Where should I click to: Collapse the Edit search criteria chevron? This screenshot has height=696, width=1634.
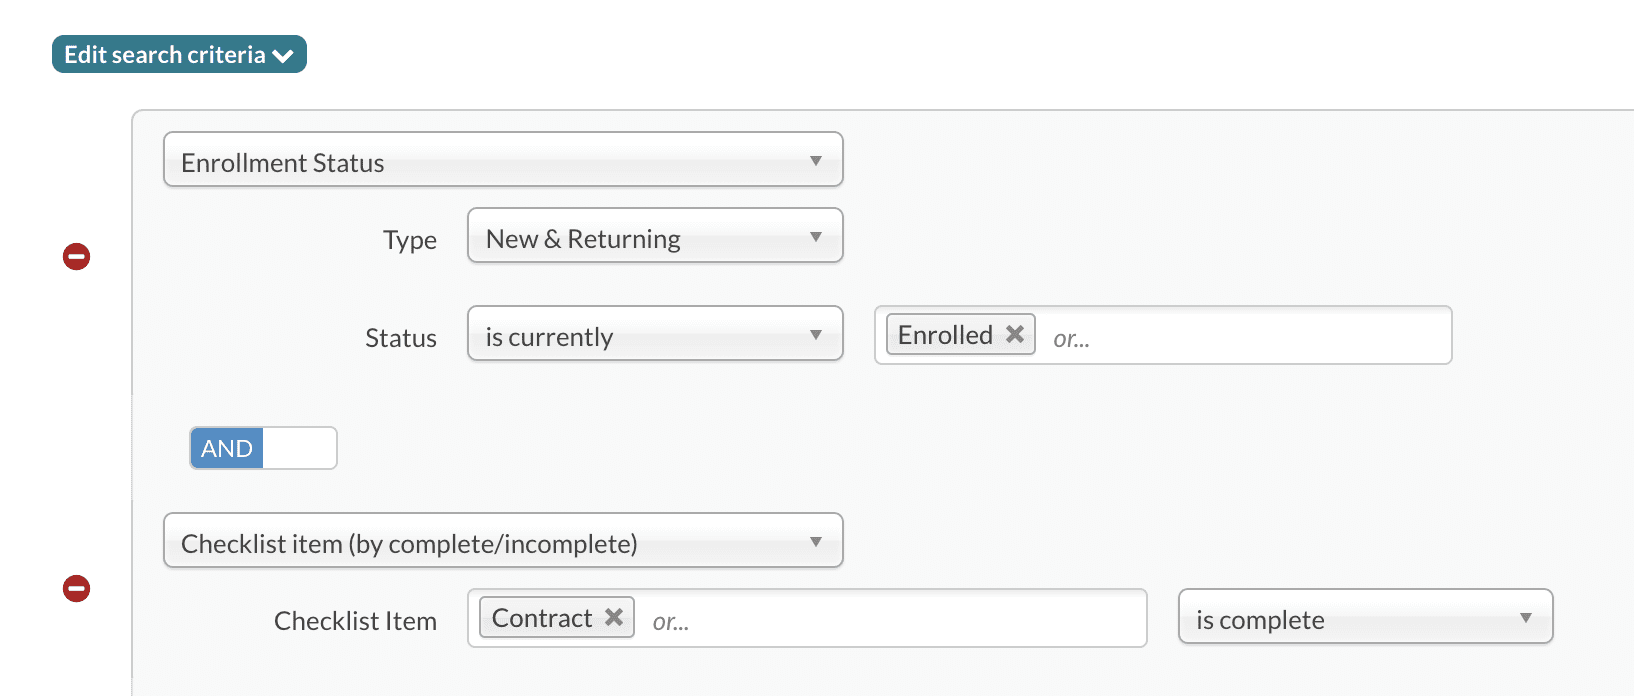(284, 56)
